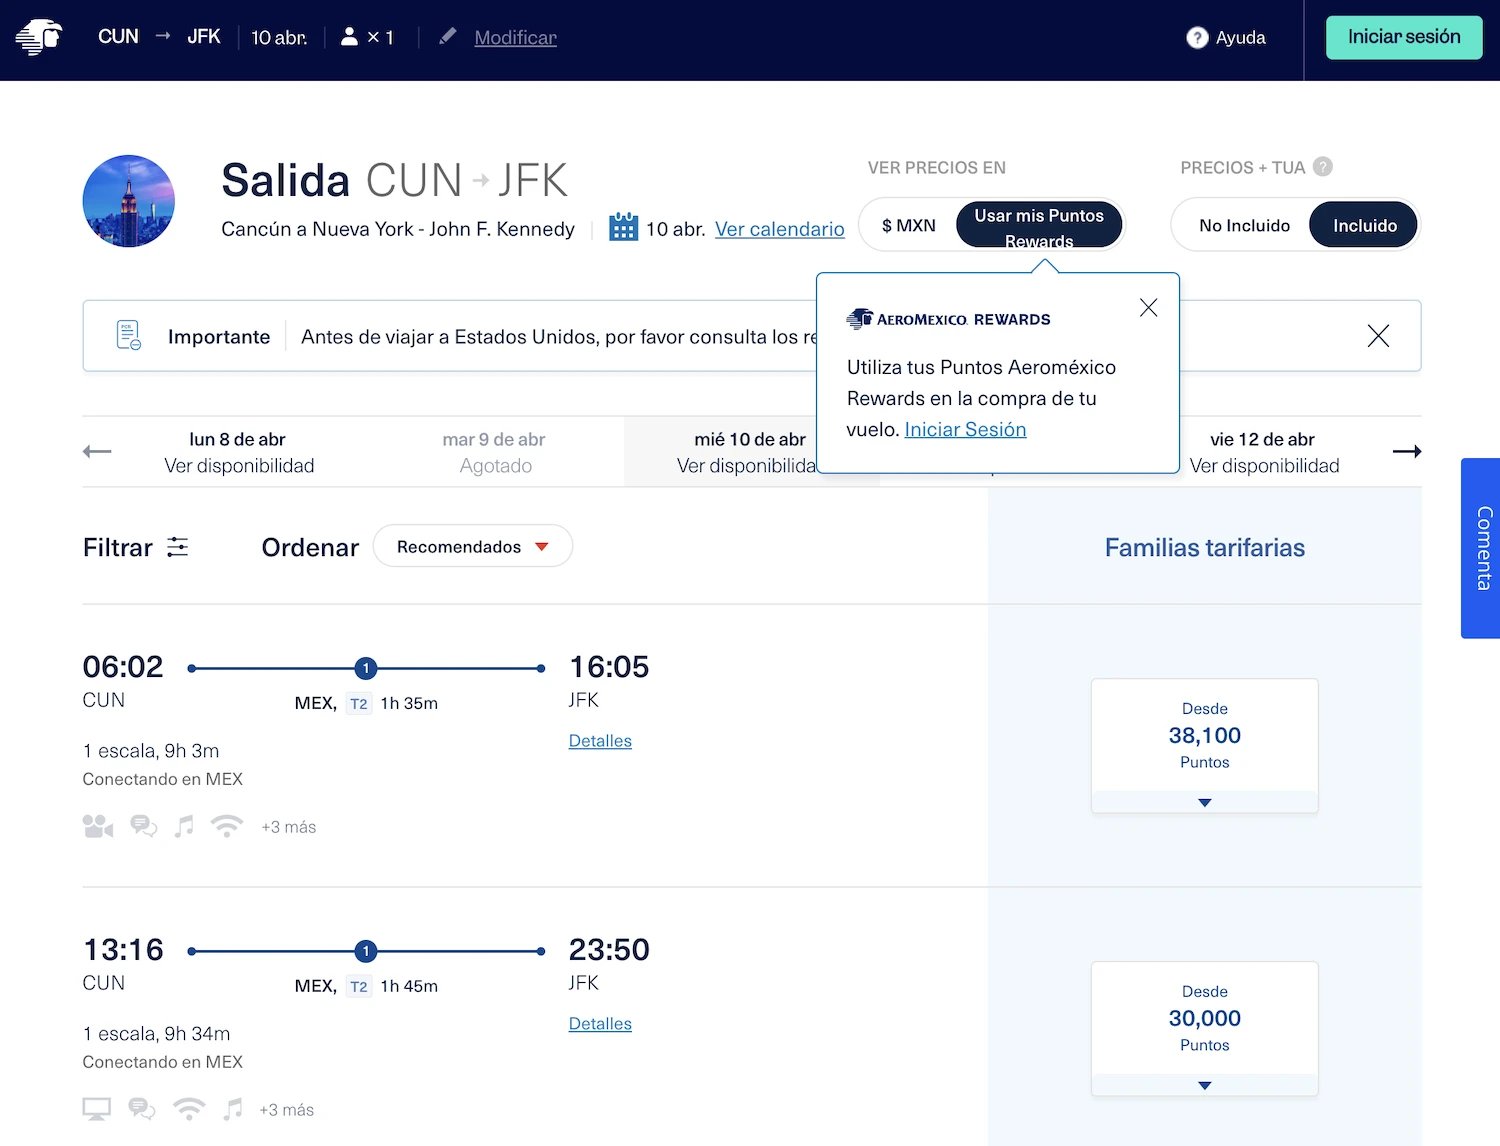Show +3 más amenities on 13:16 flight
Image resolution: width=1500 pixels, height=1146 pixels.
pos(287,1110)
